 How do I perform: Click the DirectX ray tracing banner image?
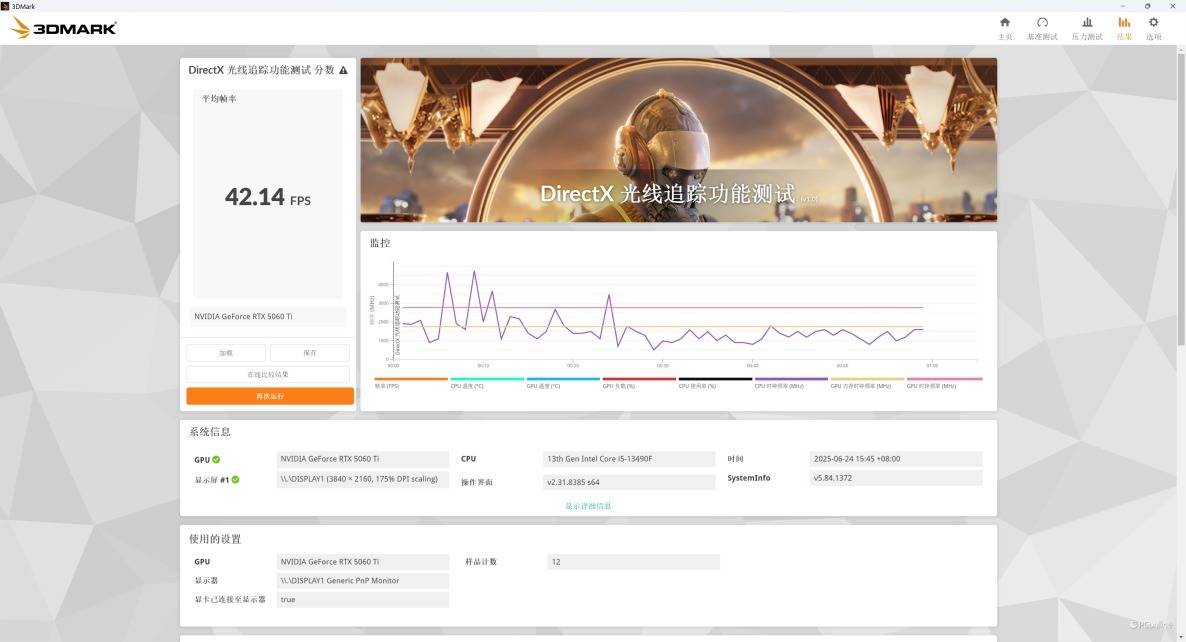pyautogui.click(x=678, y=140)
